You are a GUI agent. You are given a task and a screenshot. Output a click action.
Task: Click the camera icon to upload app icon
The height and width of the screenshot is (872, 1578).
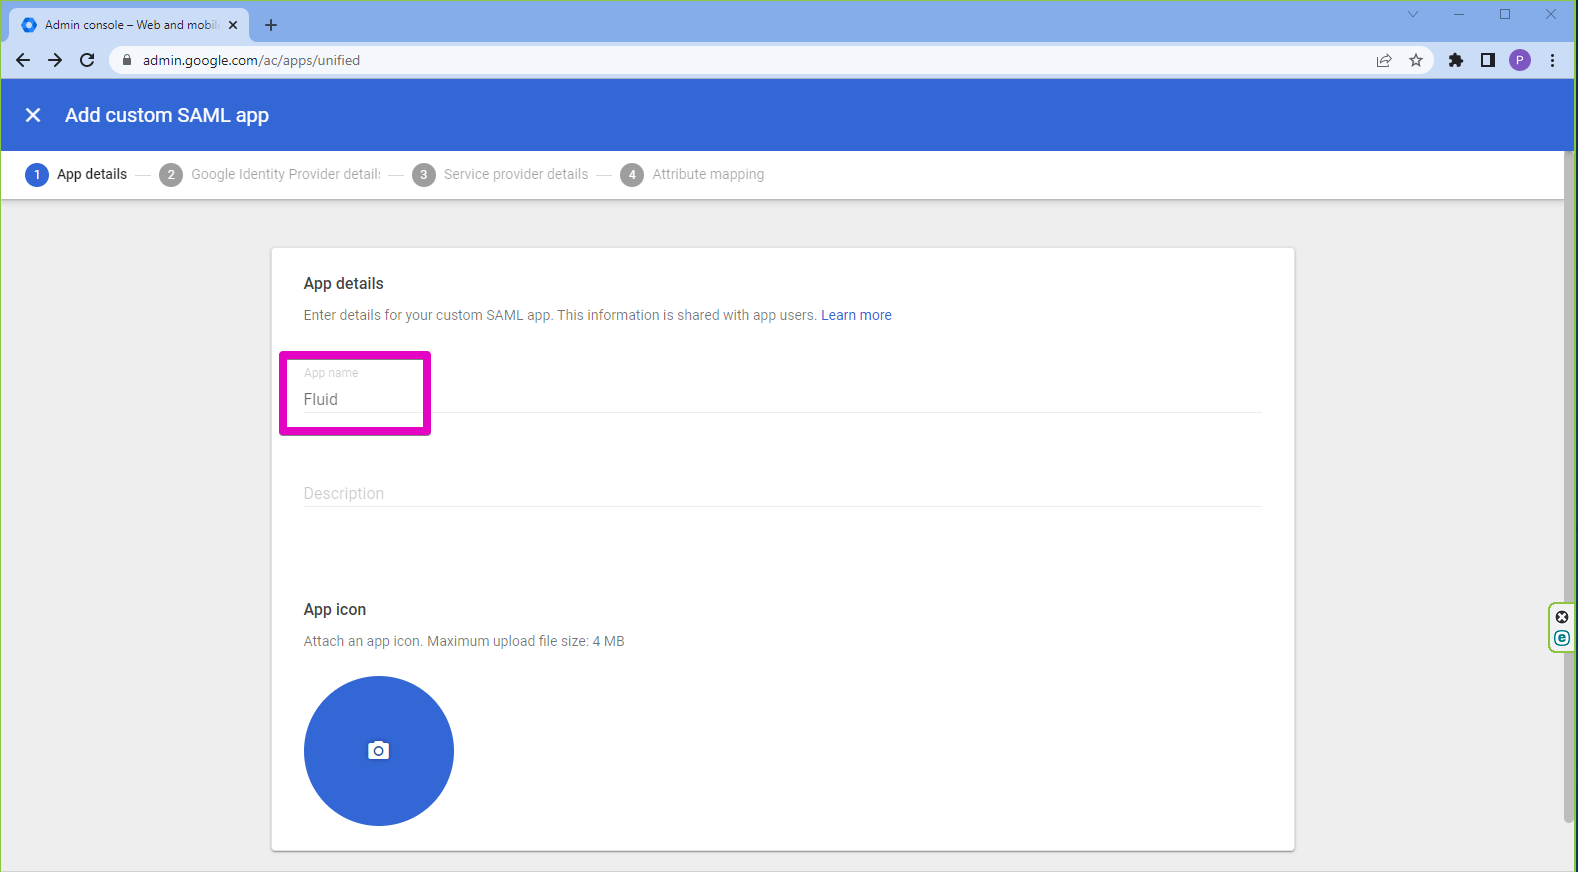378,751
